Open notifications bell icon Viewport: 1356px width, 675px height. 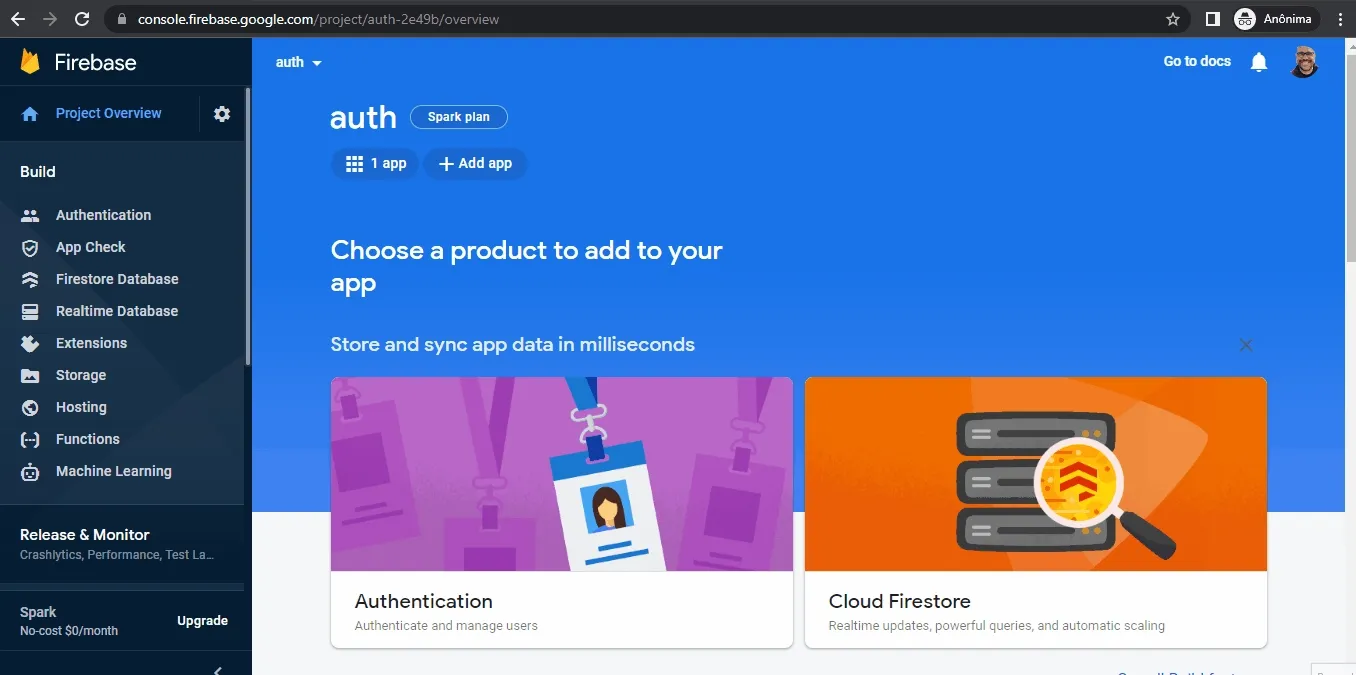pos(1259,62)
